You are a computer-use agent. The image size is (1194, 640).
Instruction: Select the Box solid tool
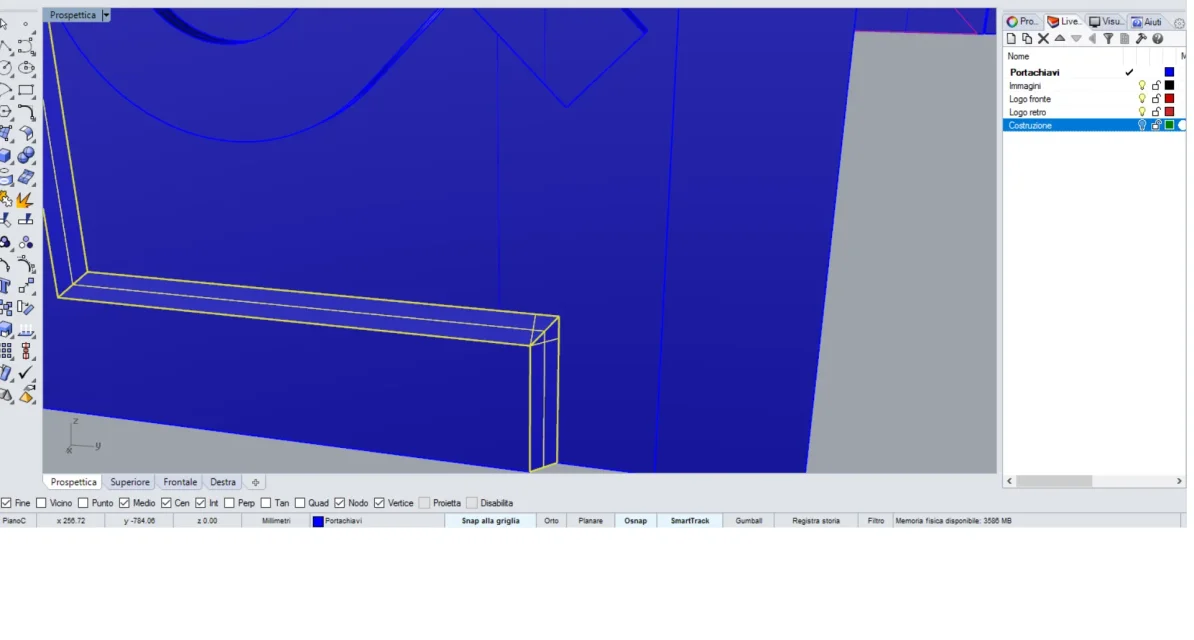coord(7,156)
